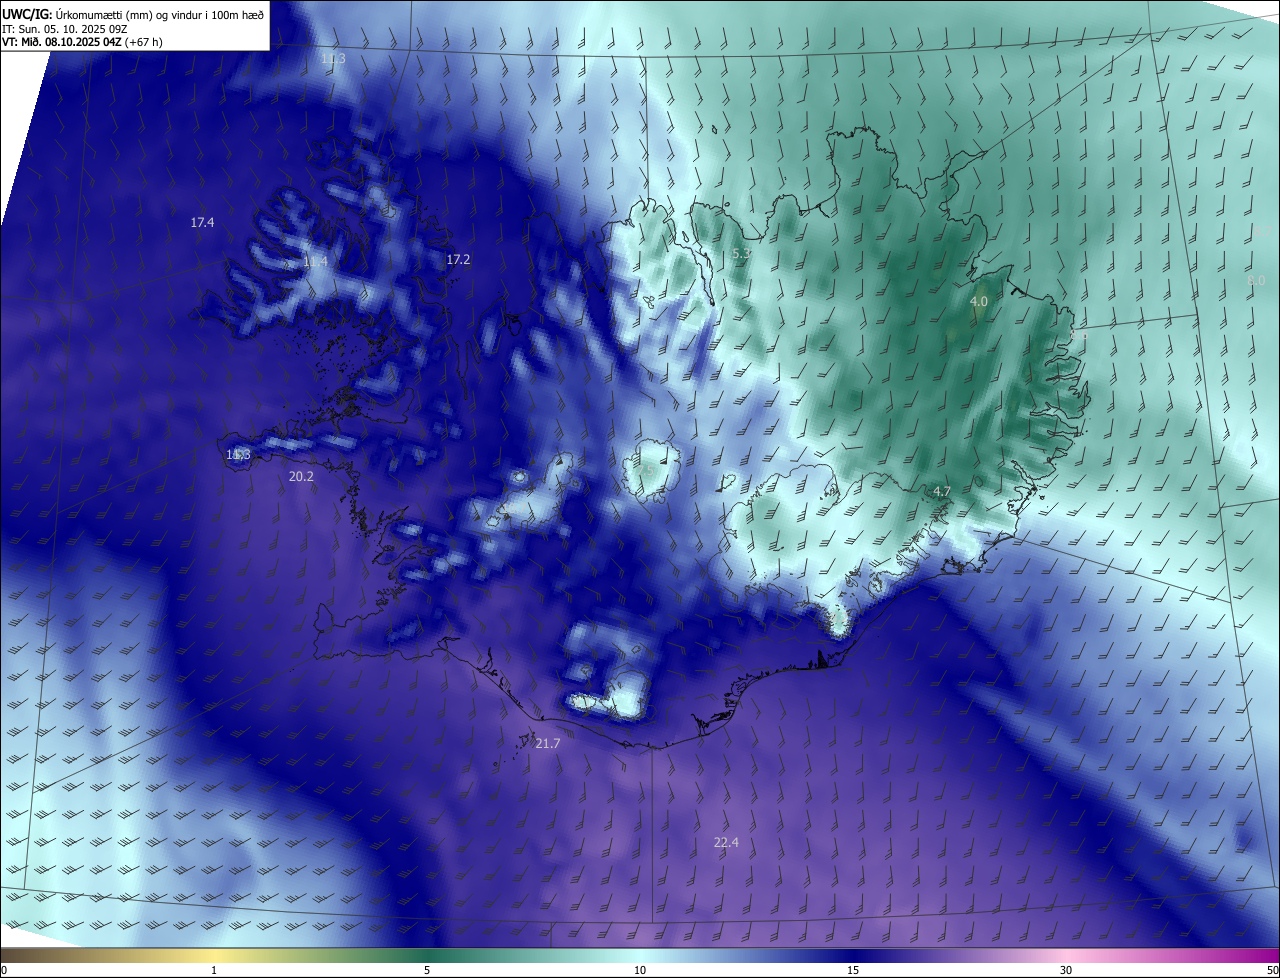Click the 22.4 value in the southern ocean

(x=726, y=843)
